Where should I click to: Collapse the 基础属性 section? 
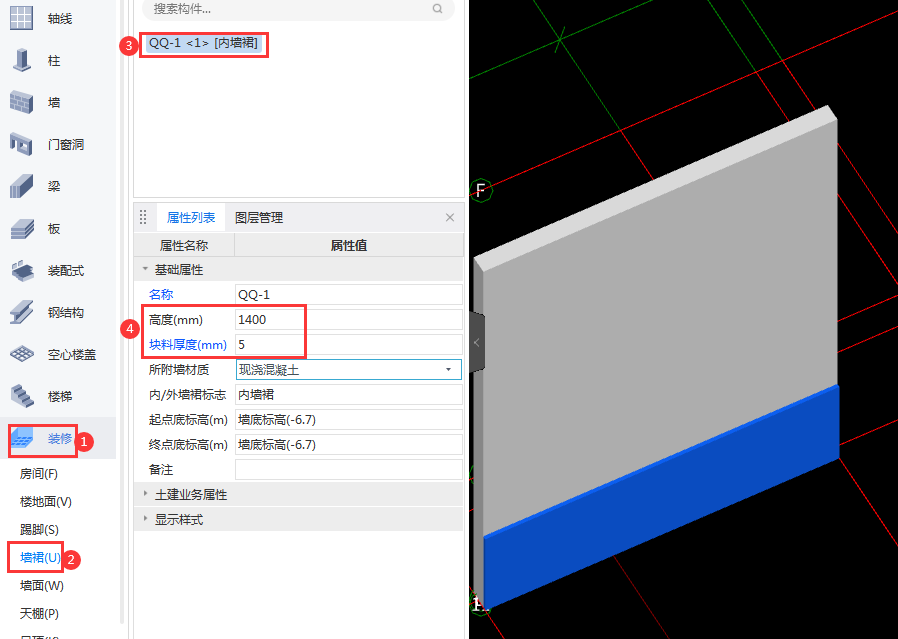(x=145, y=269)
